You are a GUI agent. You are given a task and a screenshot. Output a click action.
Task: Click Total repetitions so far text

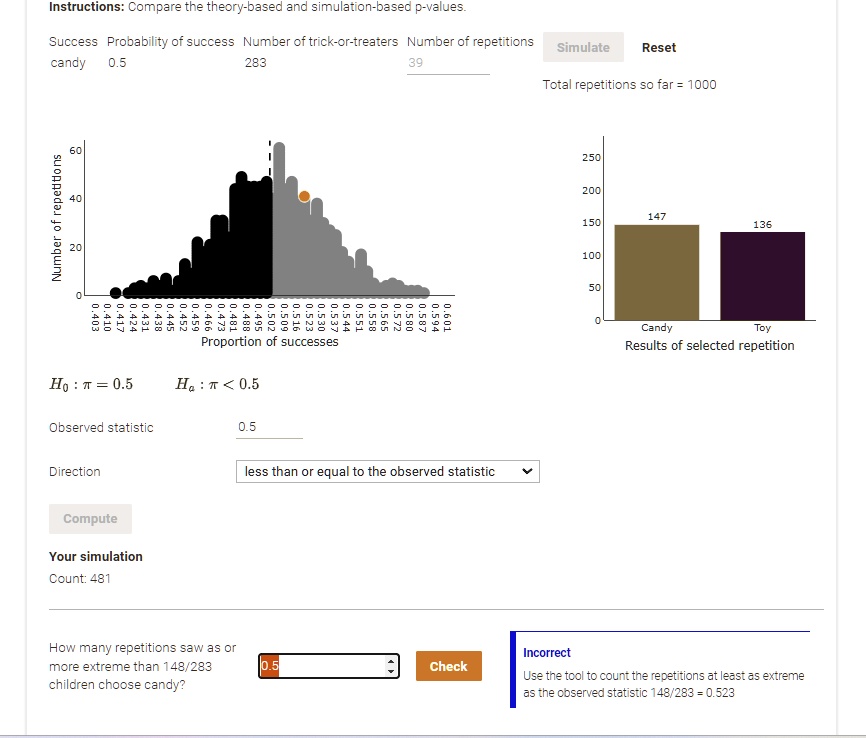(629, 84)
